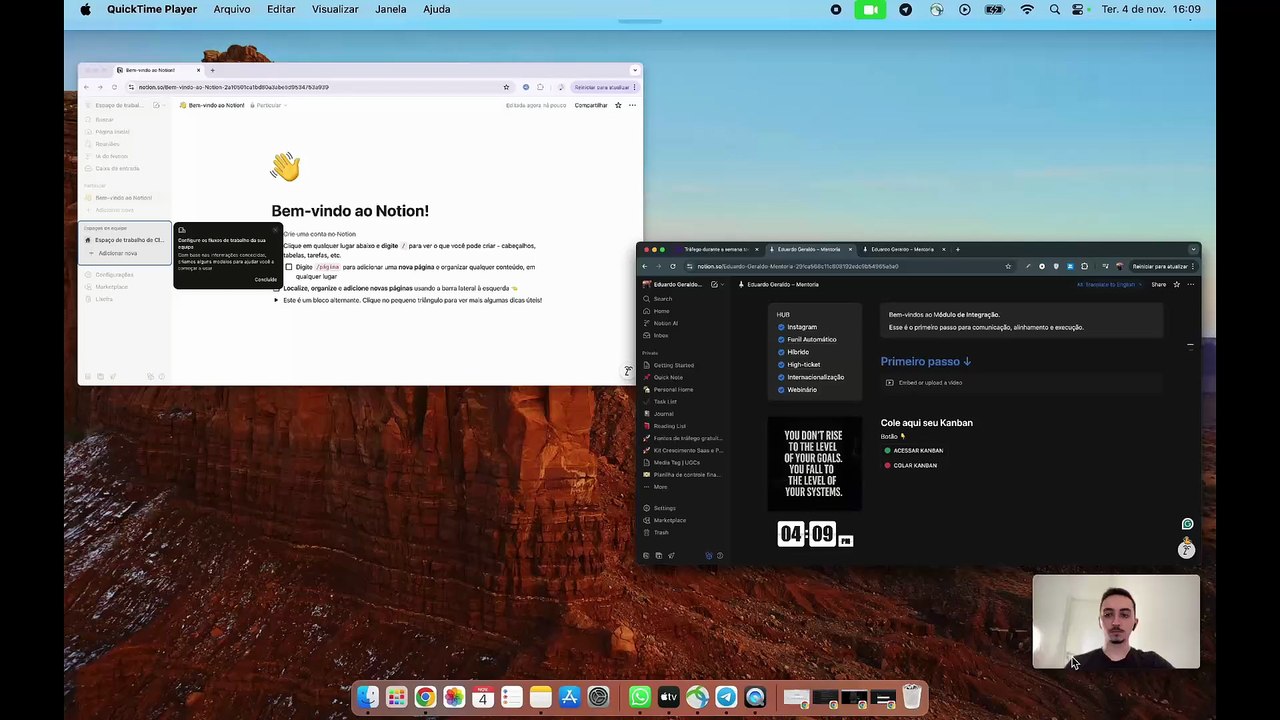
Task: Expand the 'Este é um bloco alternante' toggle
Action: pos(276,300)
